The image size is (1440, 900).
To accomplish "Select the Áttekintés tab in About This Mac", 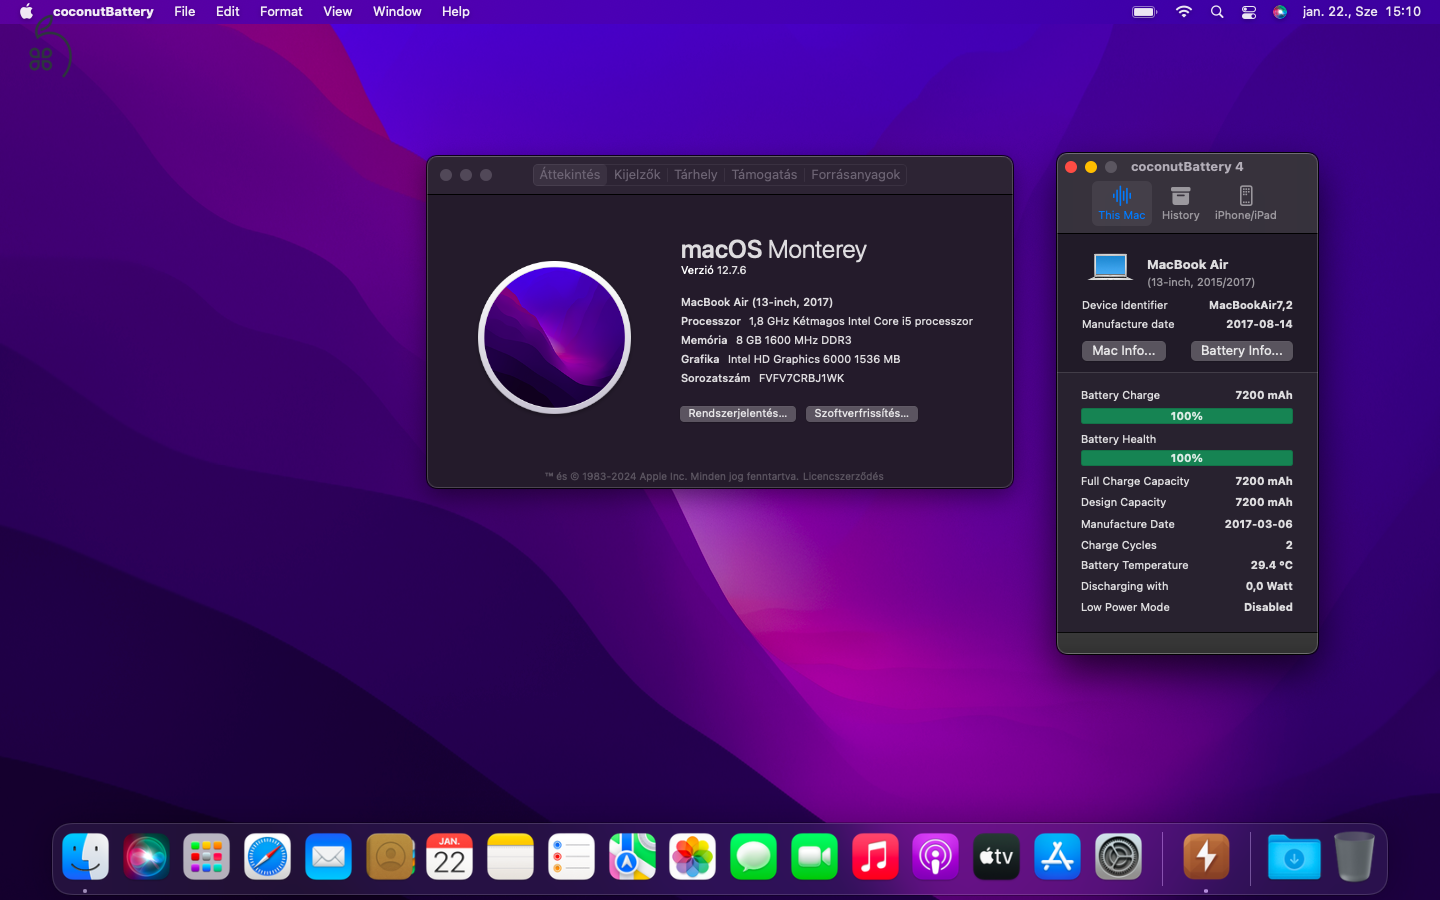I will (x=570, y=174).
